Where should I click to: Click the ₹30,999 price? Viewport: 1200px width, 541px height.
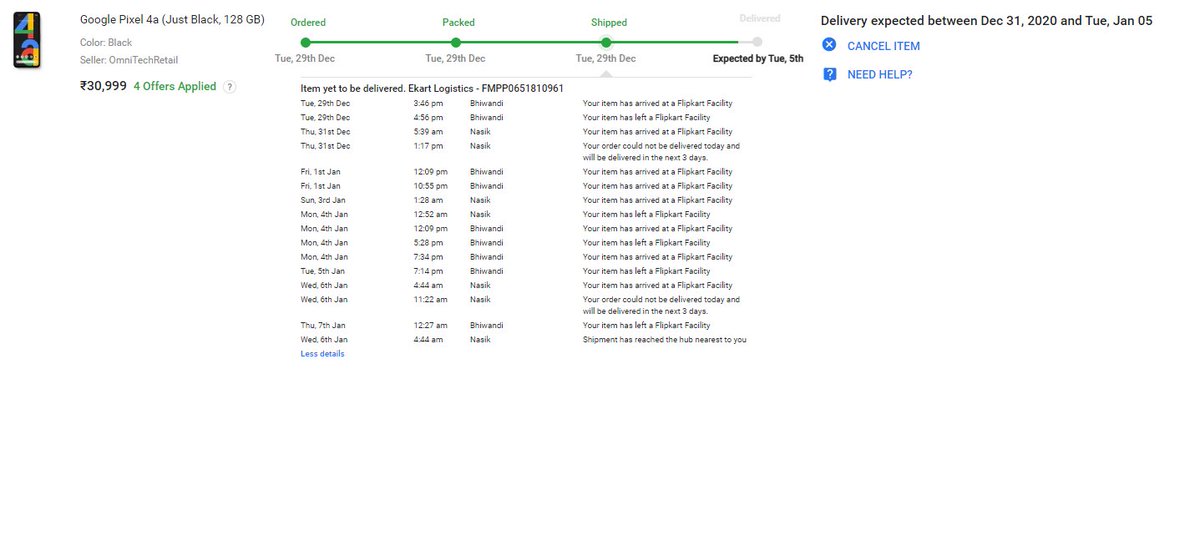click(104, 86)
